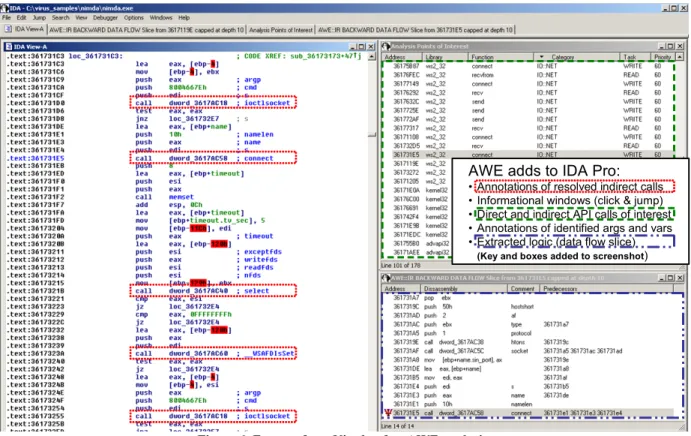Click the IDA application icon in title bar
Image resolution: width=691 pixels, height=436 pixels.
(4, 8)
